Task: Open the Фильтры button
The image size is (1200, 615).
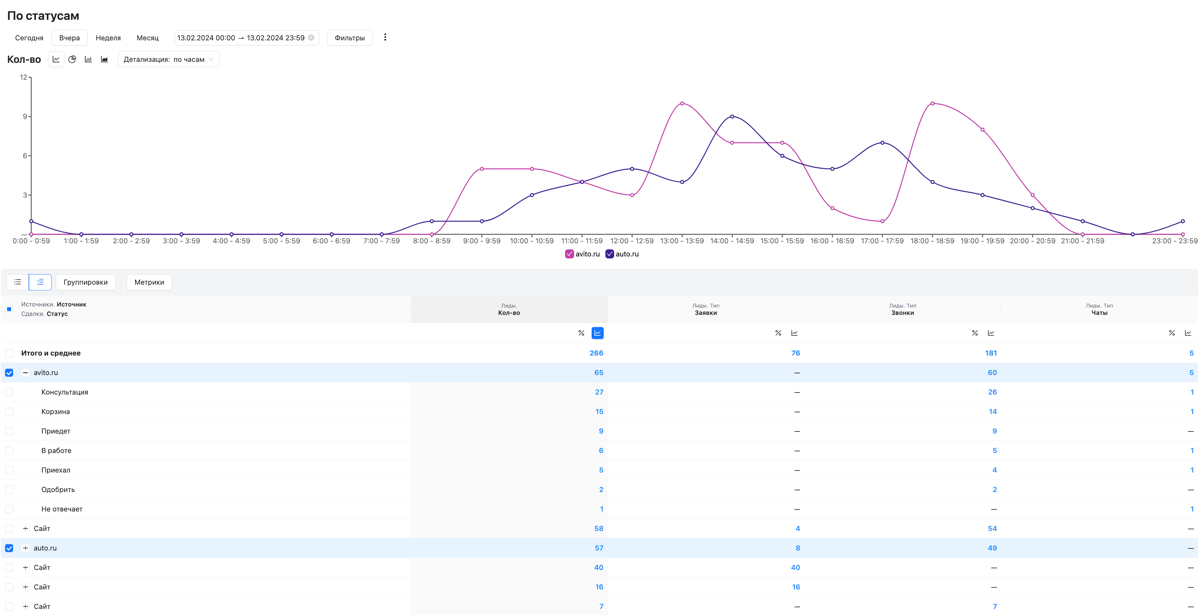Action: (x=349, y=38)
